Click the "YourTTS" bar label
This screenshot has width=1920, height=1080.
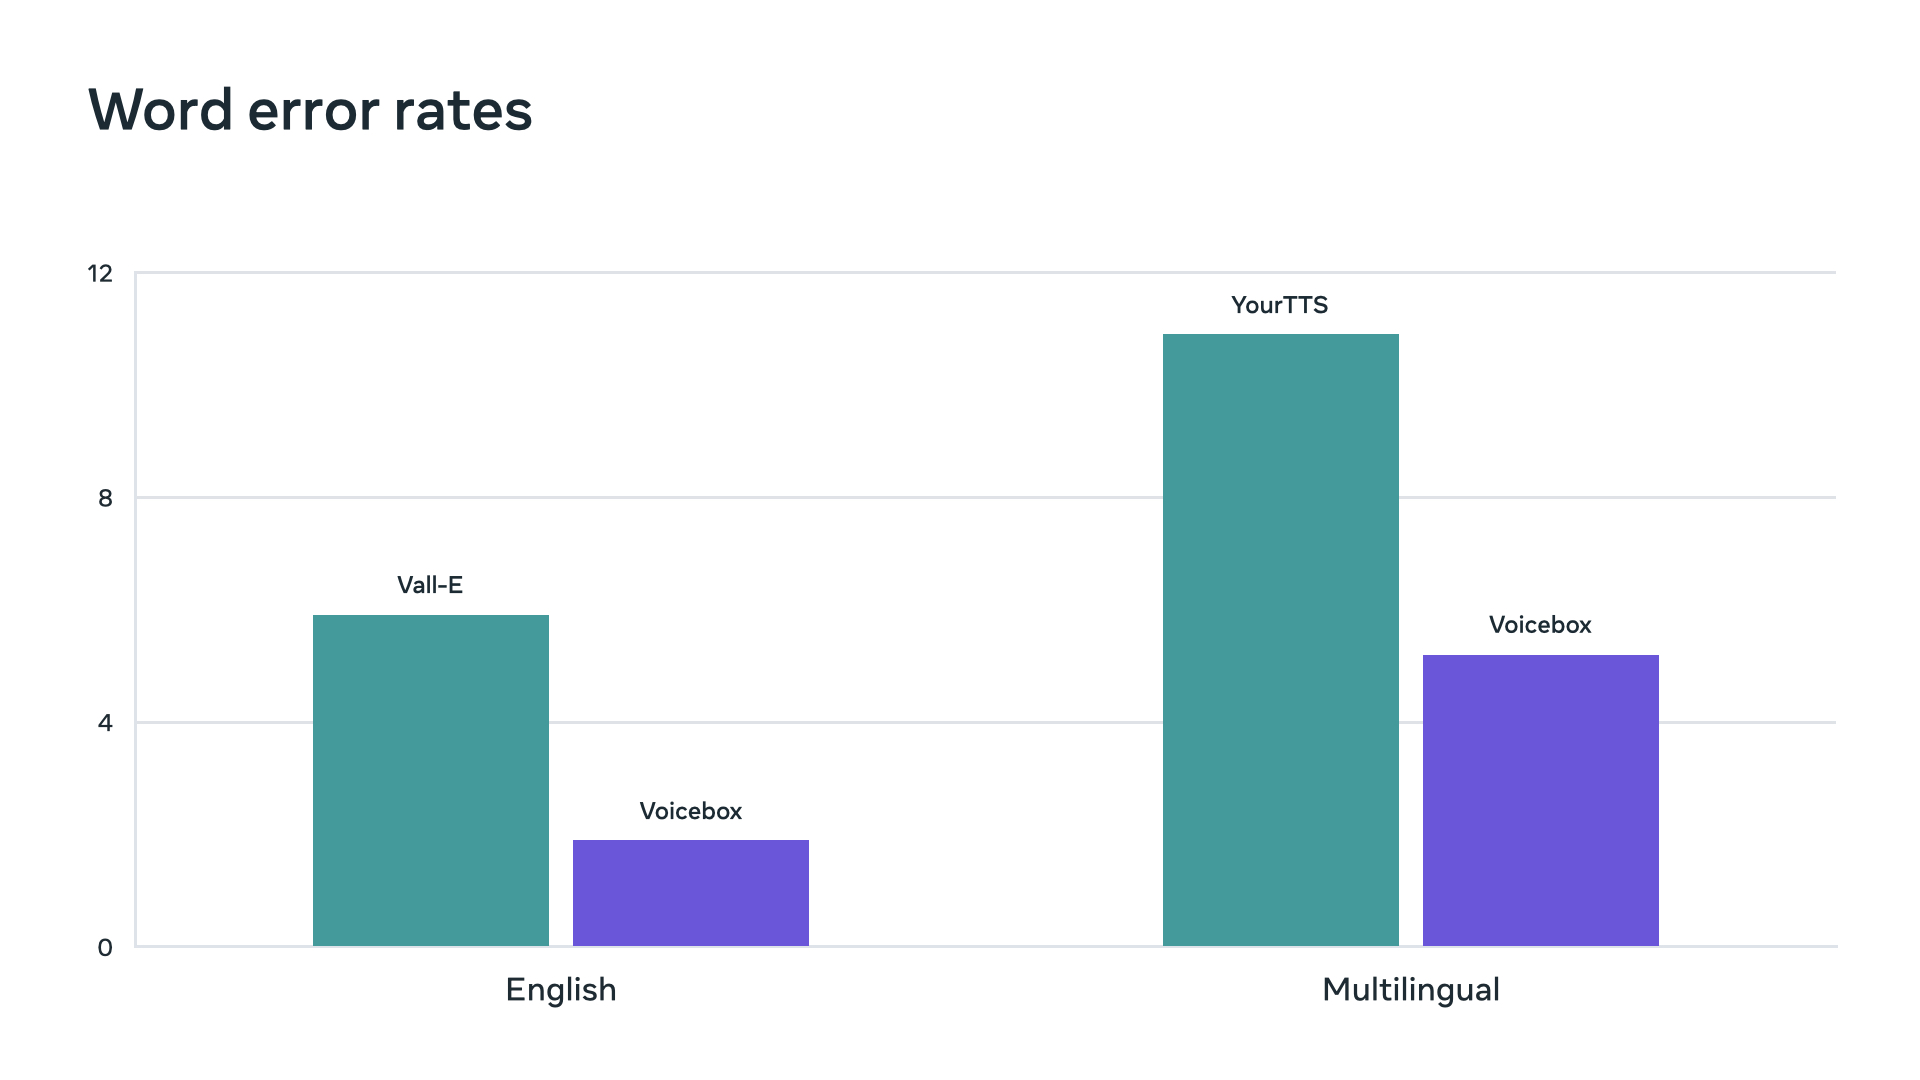[x=1279, y=305]
